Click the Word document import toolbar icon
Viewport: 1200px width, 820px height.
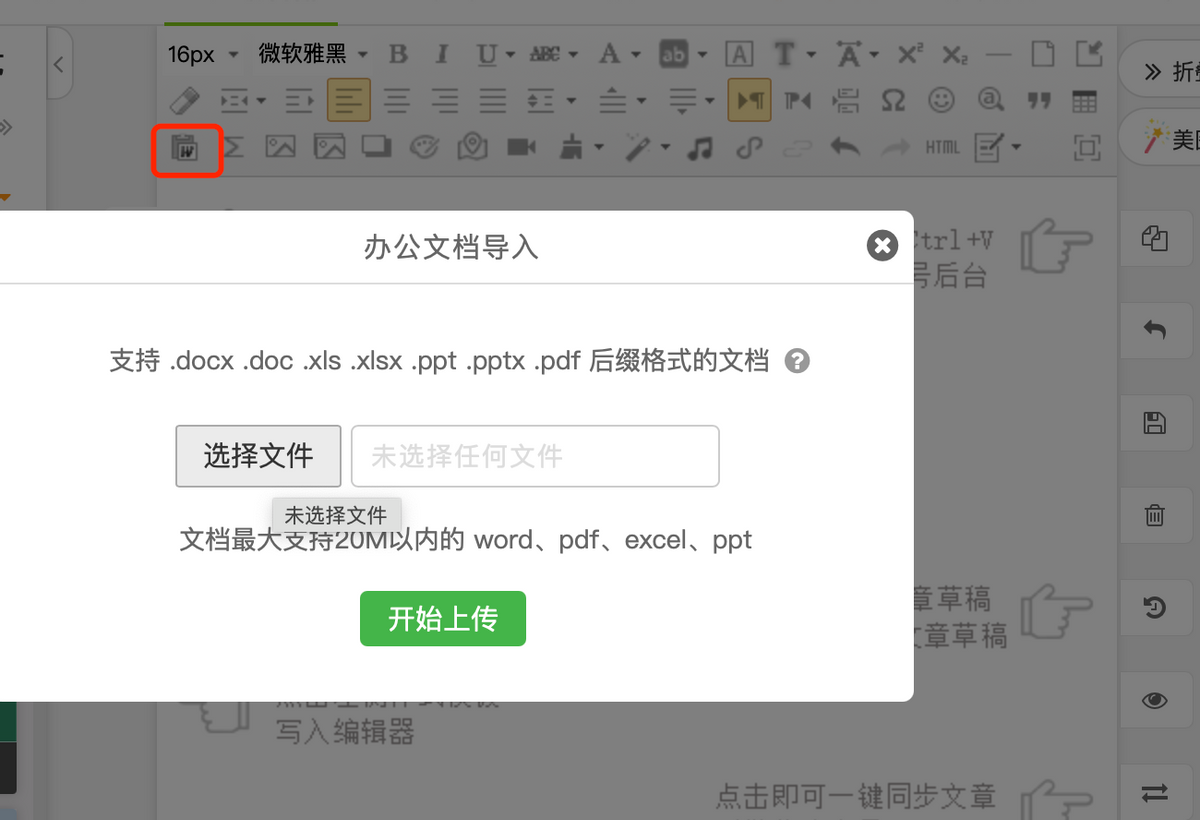[185, 148]
